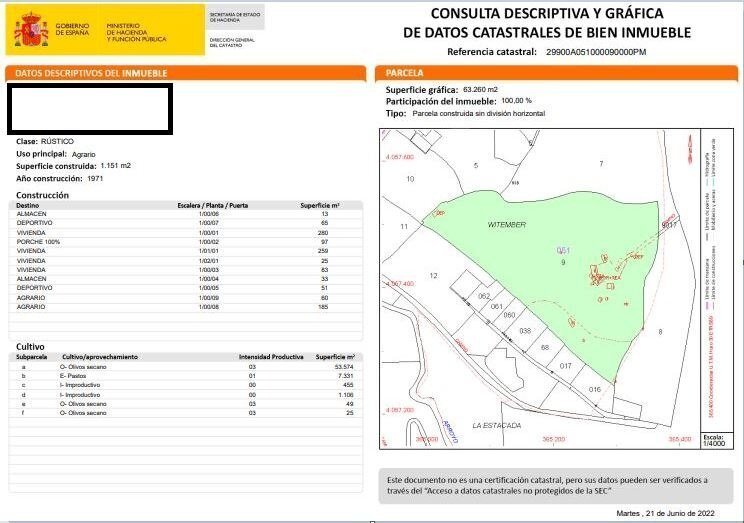Click the Spanish coat of arms emblem
Image resolution: width=744 pixels, height=523 pixels.
30,30
